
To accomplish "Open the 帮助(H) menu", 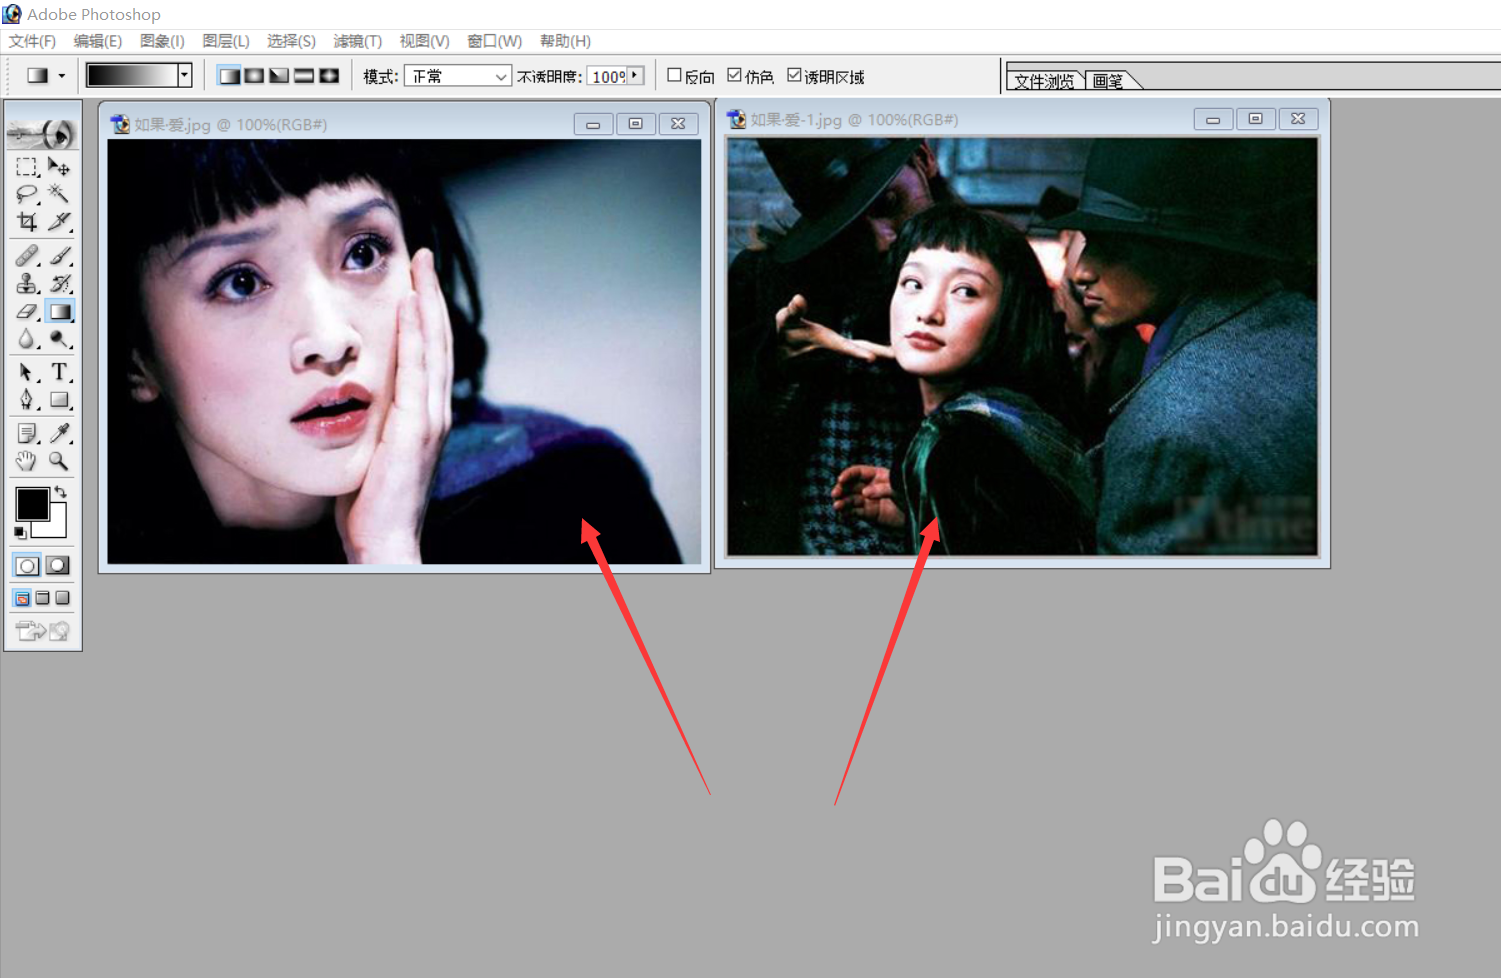I will point(565,41).
